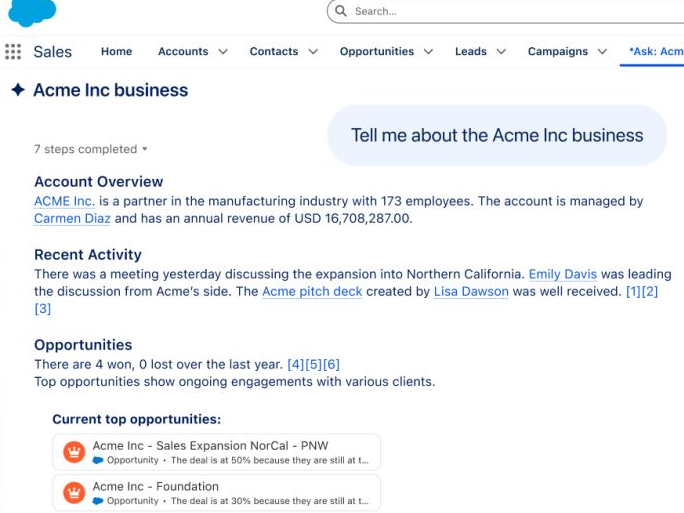Open Carmen Diaz's profile link
684x513 pixels.
(x=72, y=218)
